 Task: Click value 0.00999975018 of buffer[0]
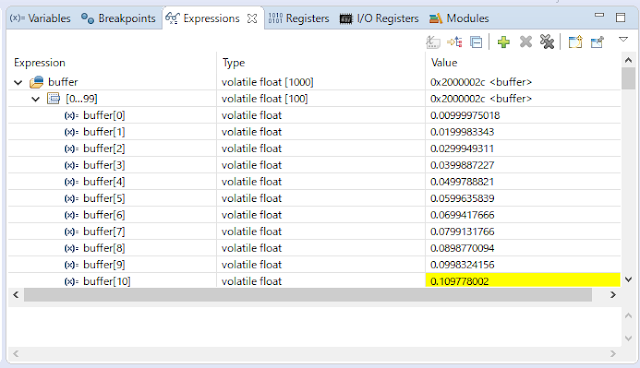pyautogui.click(x=465, y=115)
